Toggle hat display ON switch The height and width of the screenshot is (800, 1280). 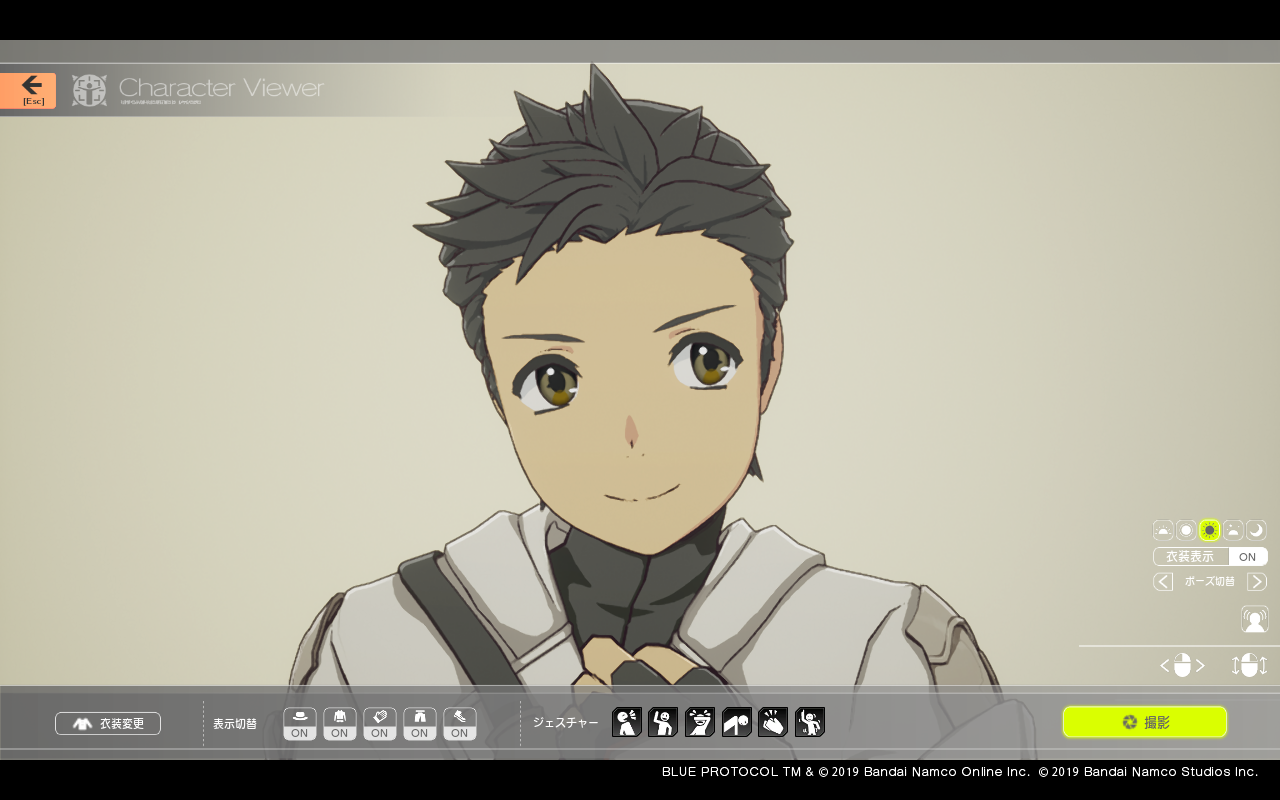[x=300, y=724]
